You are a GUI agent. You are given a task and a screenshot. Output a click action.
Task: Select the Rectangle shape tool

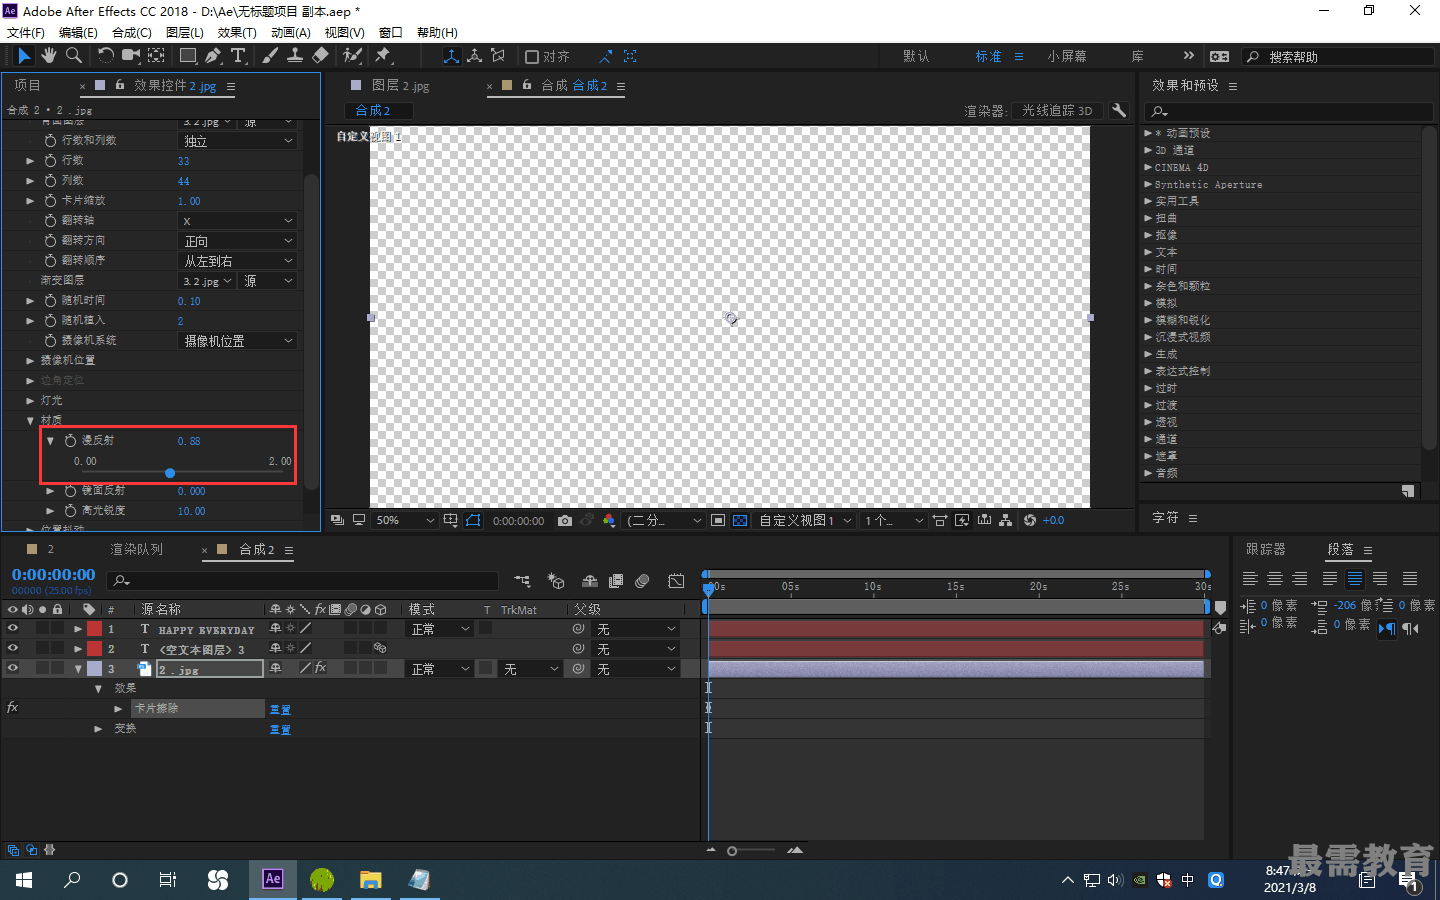[x=188, y=56]
